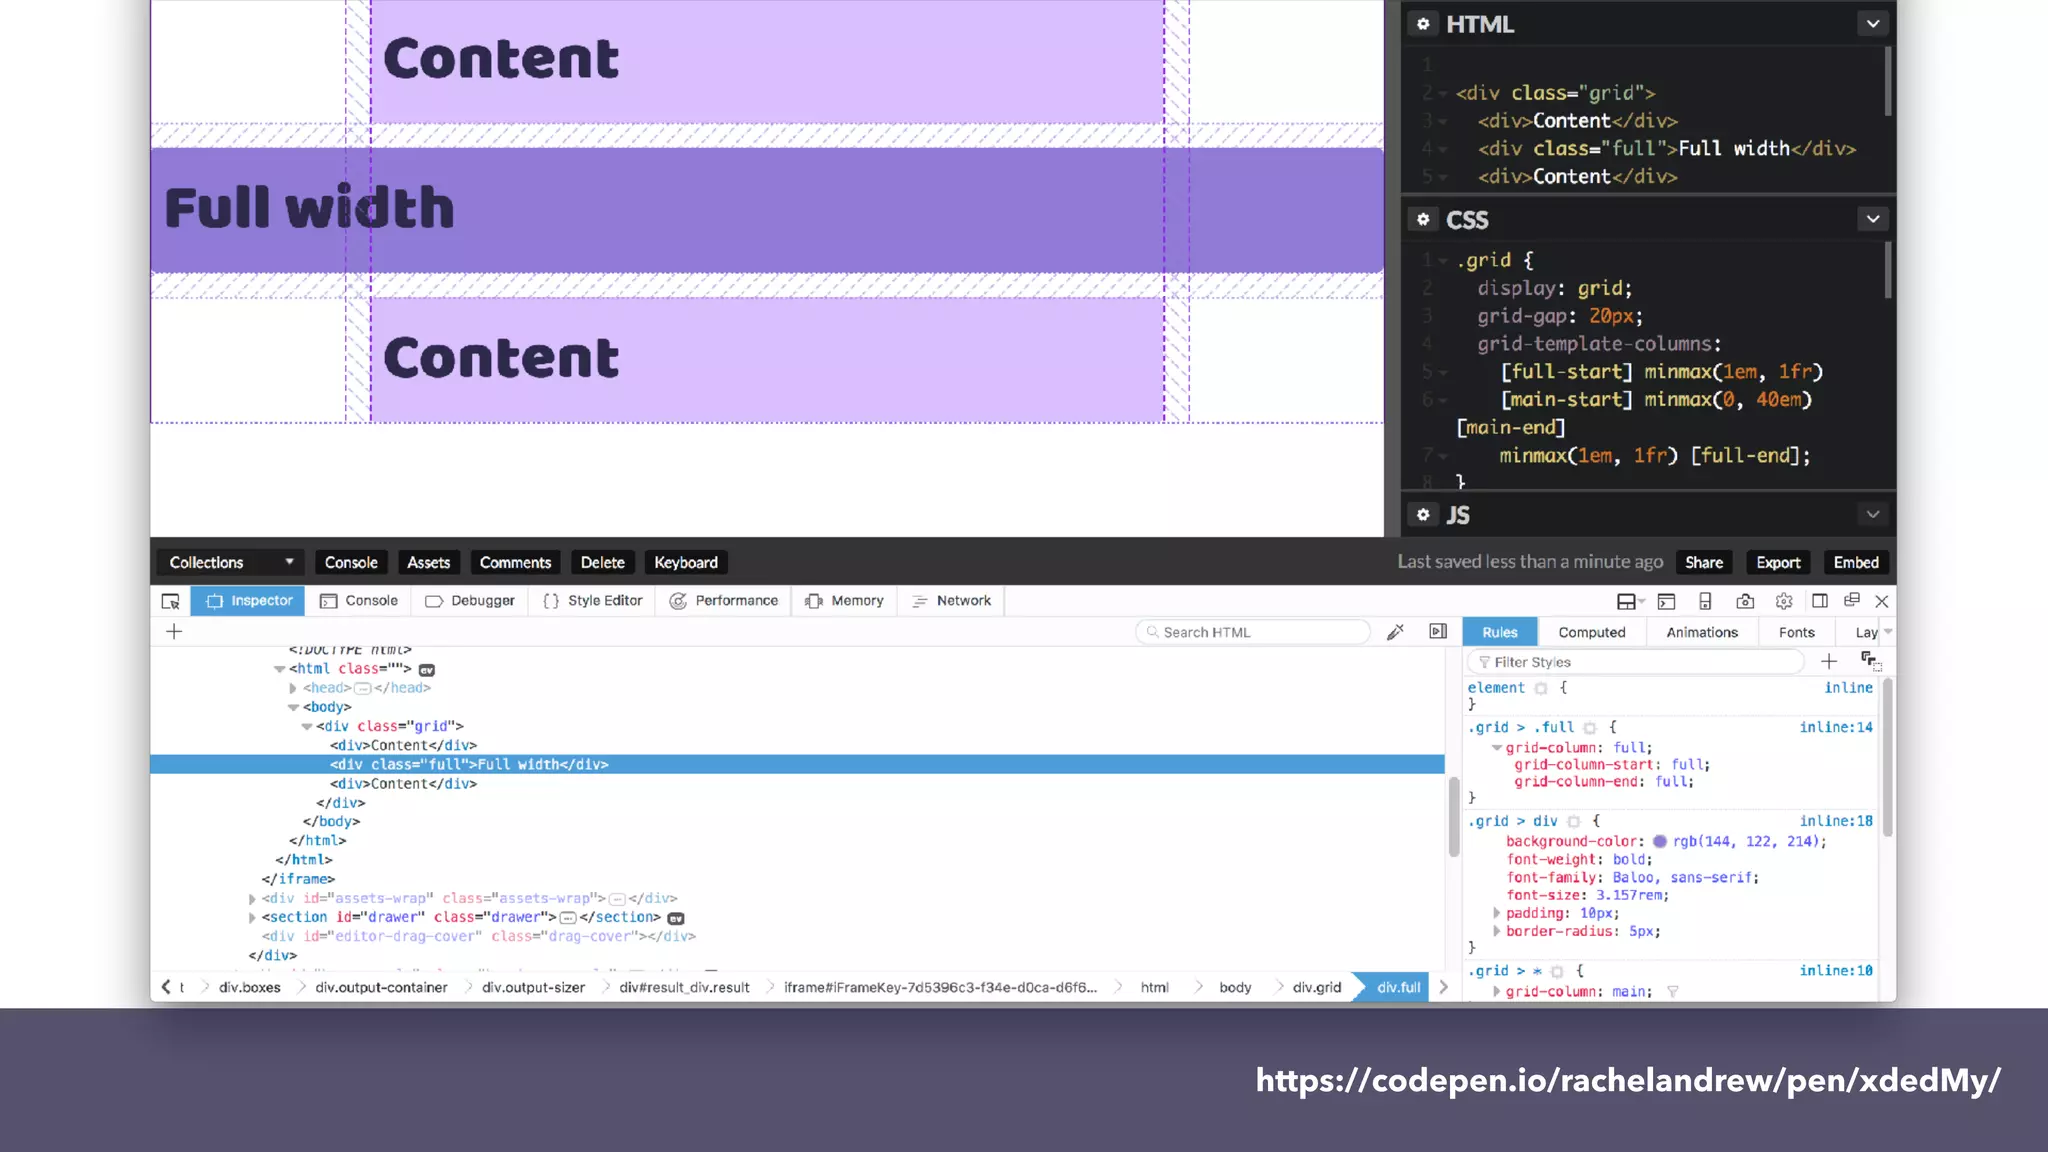Collapse the grid-column shorthand property
The width and height of the screenshot is (2048, 1152).
1496,747
